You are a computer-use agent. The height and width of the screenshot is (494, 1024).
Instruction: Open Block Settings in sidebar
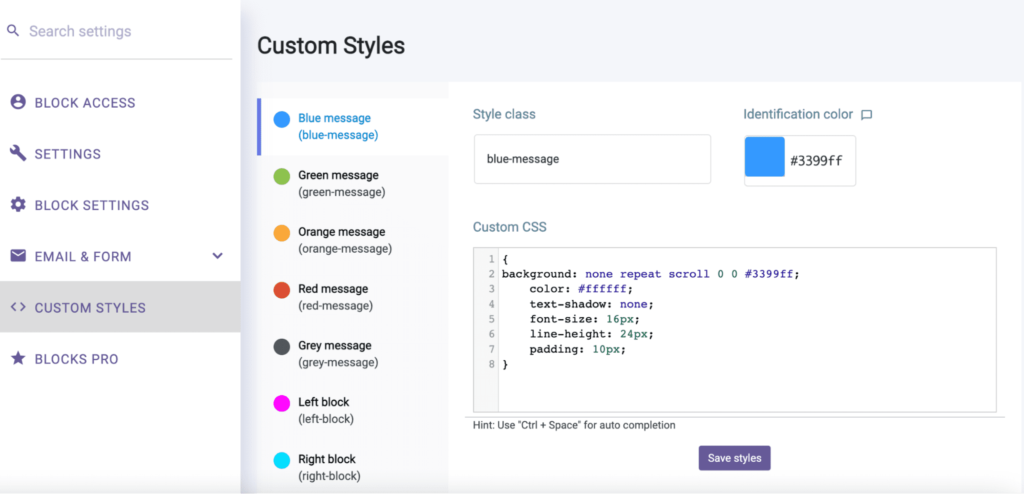(120, 205)
